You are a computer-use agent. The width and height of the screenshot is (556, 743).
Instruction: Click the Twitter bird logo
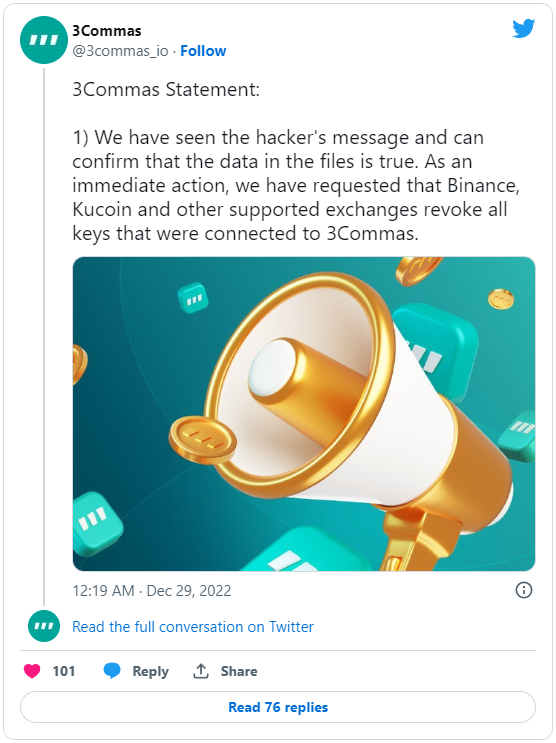click(x=523, y=28)
